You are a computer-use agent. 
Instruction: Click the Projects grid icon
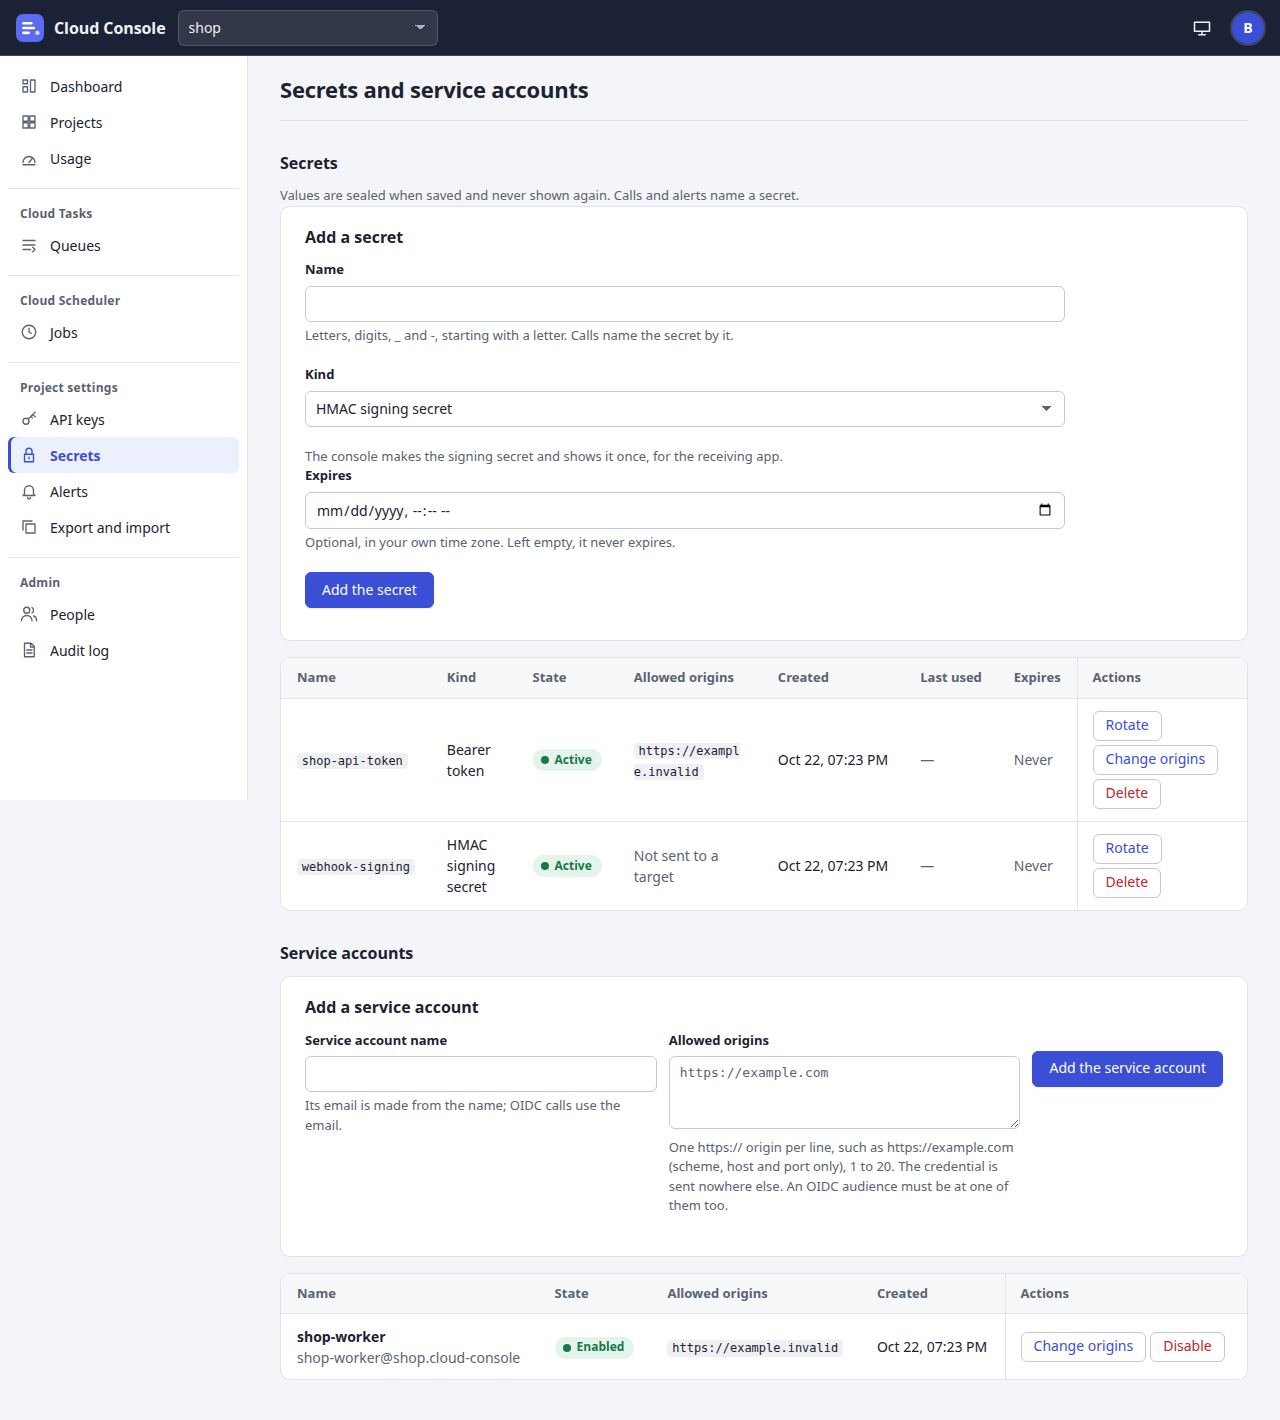[x=29, y=123]
